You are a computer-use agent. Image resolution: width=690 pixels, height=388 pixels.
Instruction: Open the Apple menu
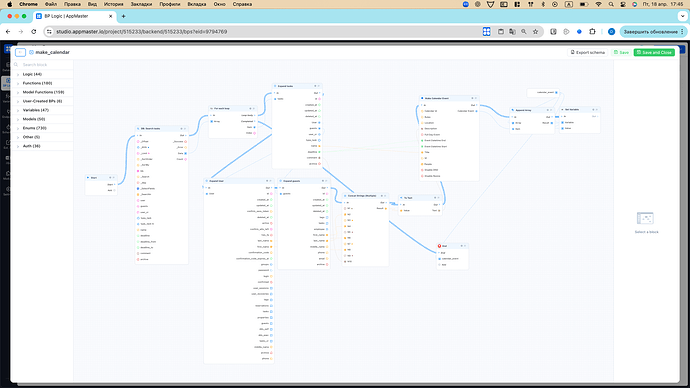(x=9, y=4)
